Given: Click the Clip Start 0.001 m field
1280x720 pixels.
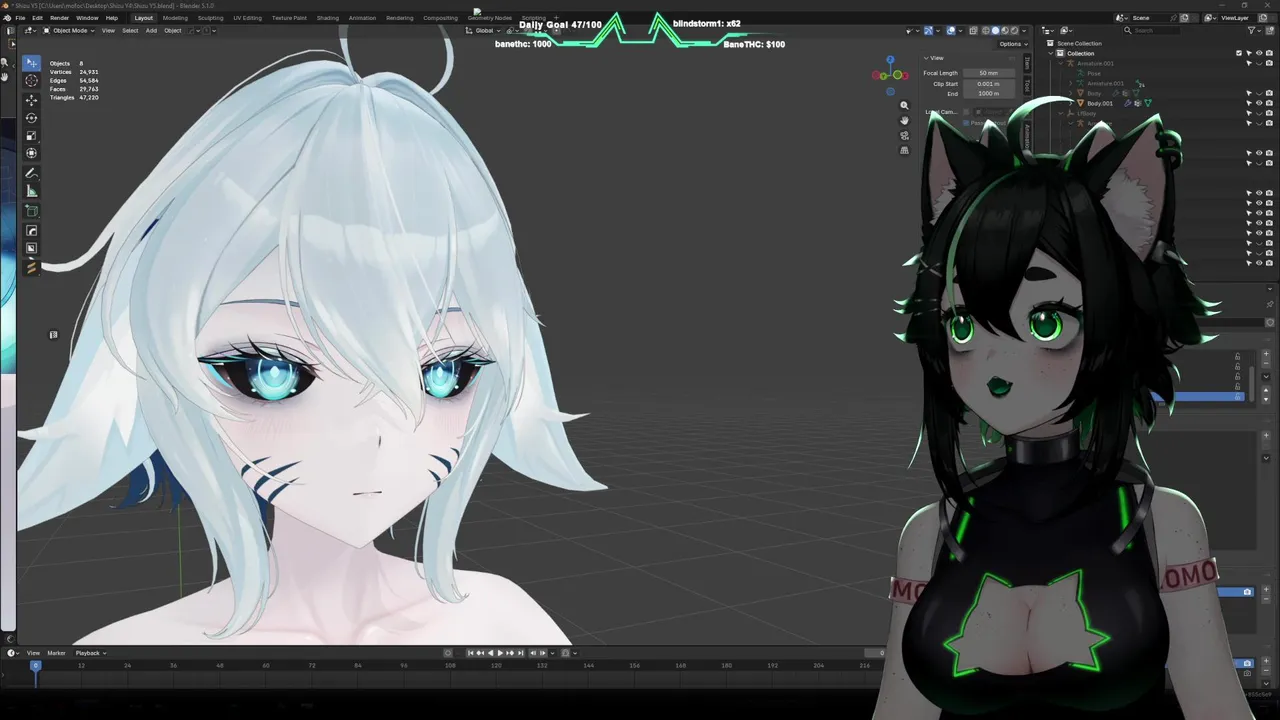Looking at the screenshot, I should pos(989,84).
